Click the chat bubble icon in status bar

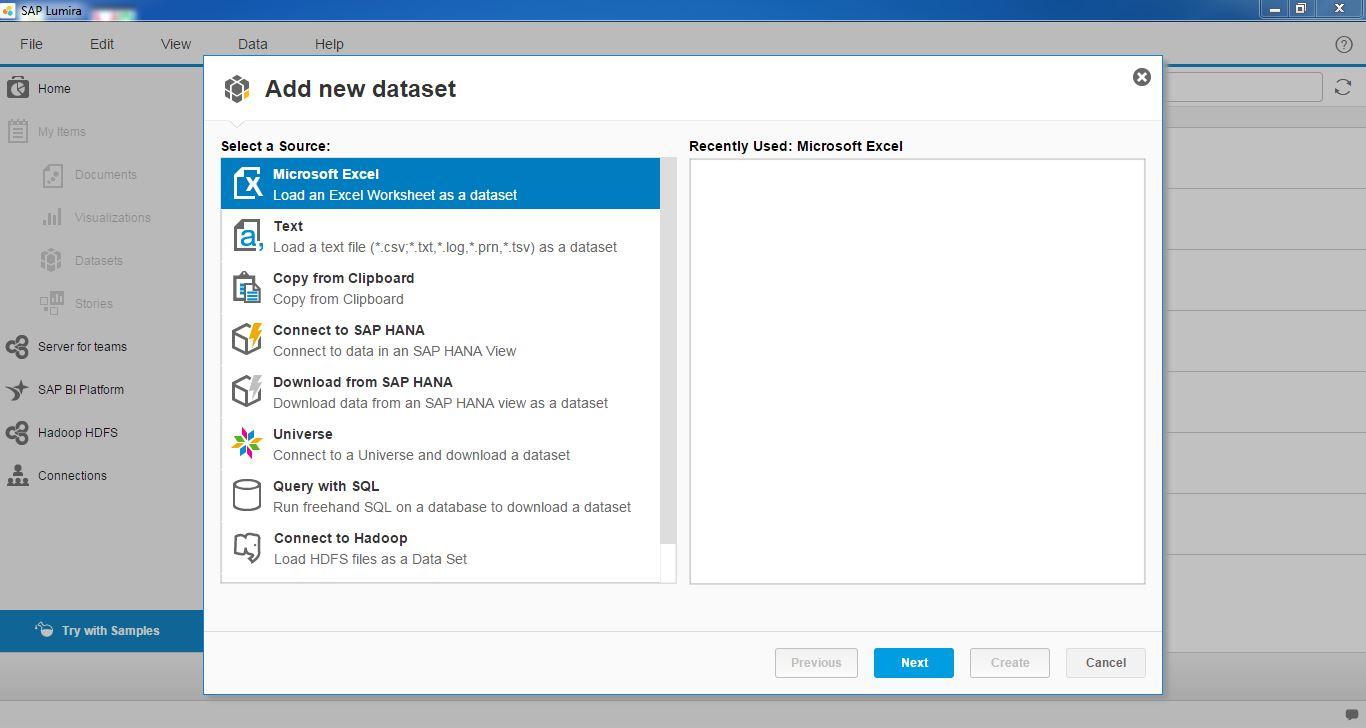(x=1351, y=714)
